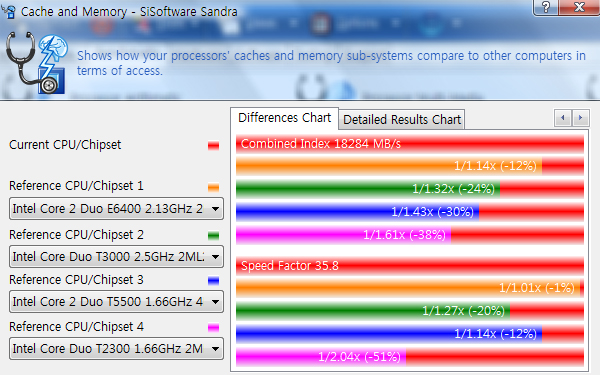Open the Detailed Results Chart tab
Viewport: 600px width, 375px height.
click(402, 120)
